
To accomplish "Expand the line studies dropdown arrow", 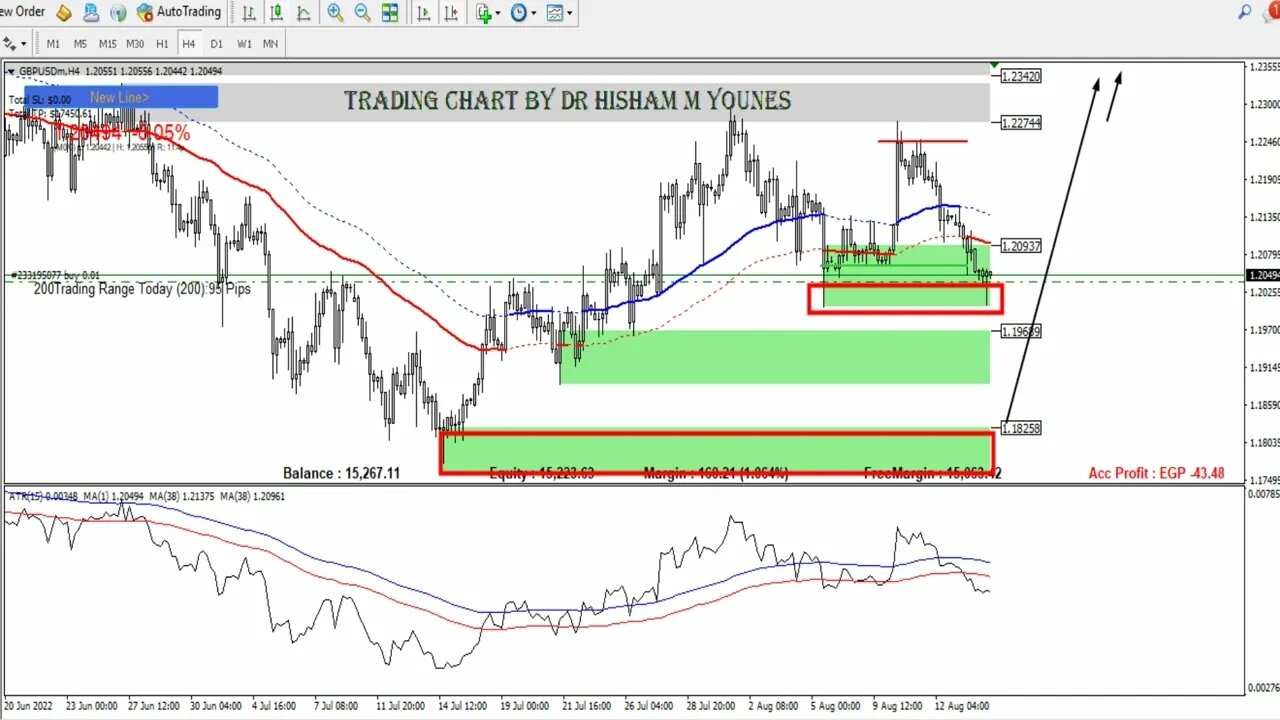I will point(22,43).
